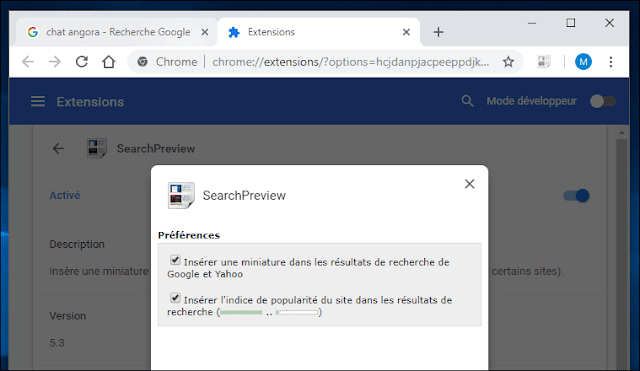Viewport: 640px width, 371px height.
Task: Click the empty popularity bar sample
Action: pyautogui.click(x=297, y=313)
